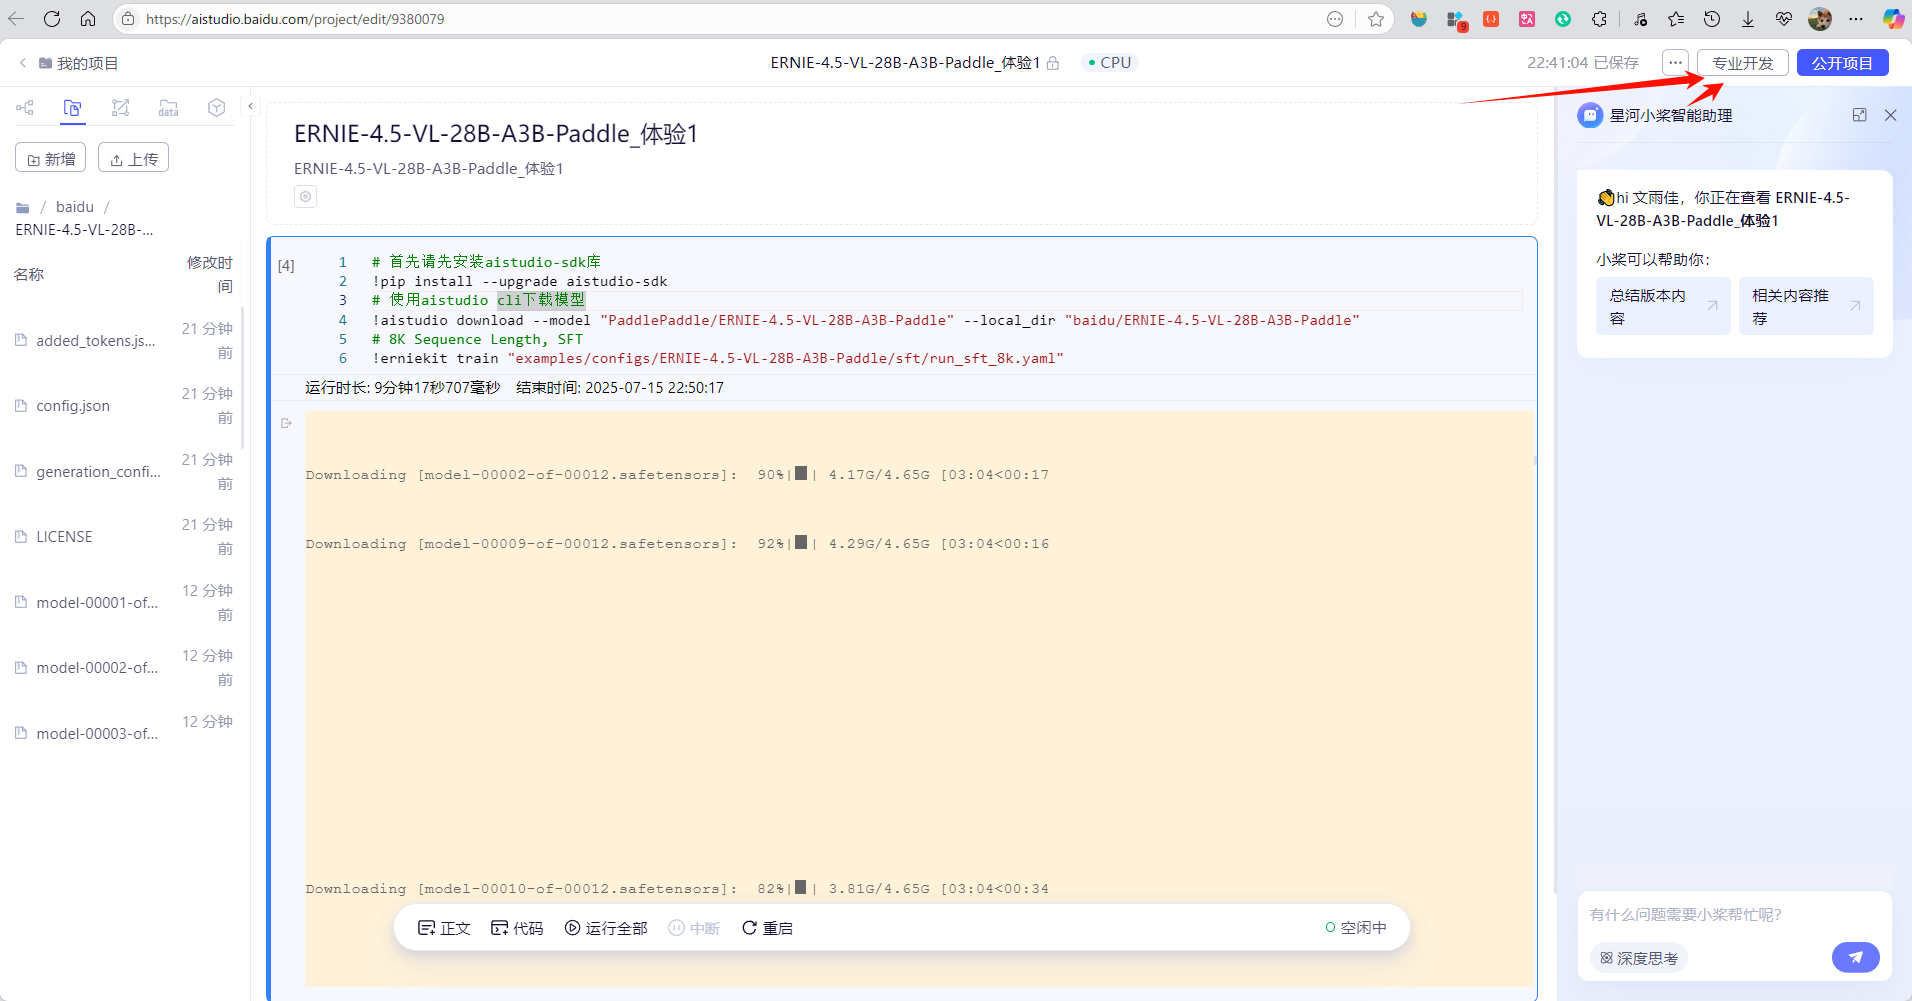Click code line with pip install aistudio-sdk
The image size is (1912, 1001).
(520, 281)
